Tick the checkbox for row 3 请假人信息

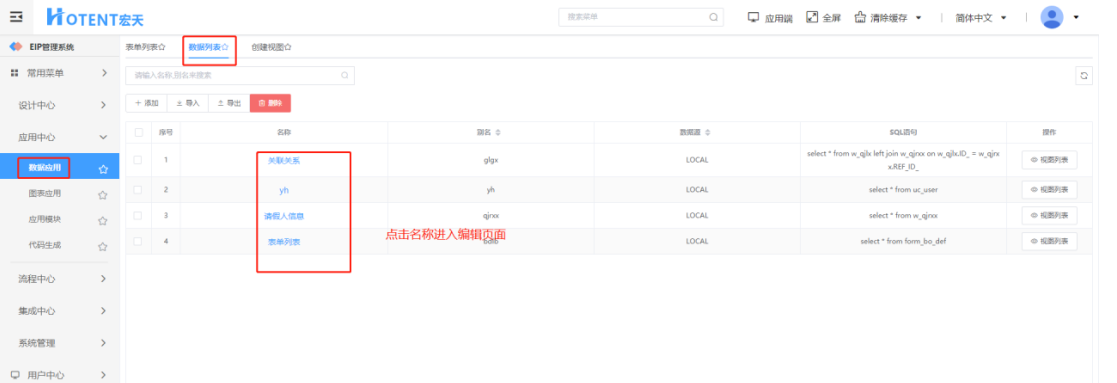[137, 216]
